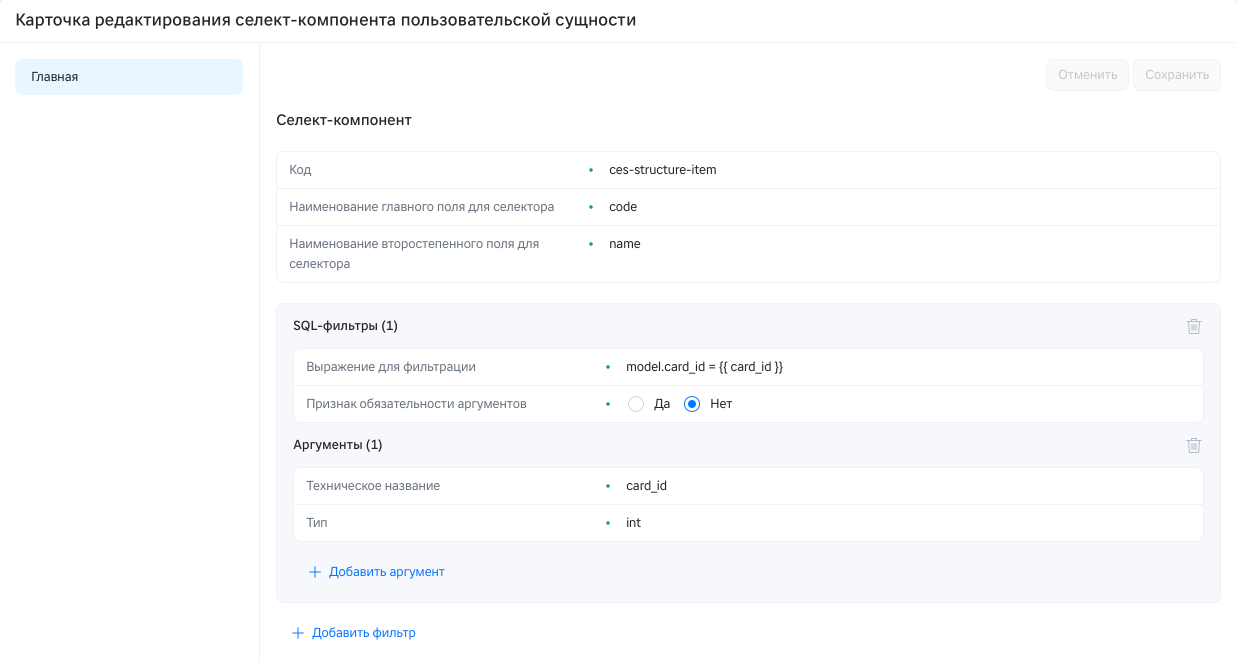Click plus icon beside Добавить аргумент

point(315,572)
